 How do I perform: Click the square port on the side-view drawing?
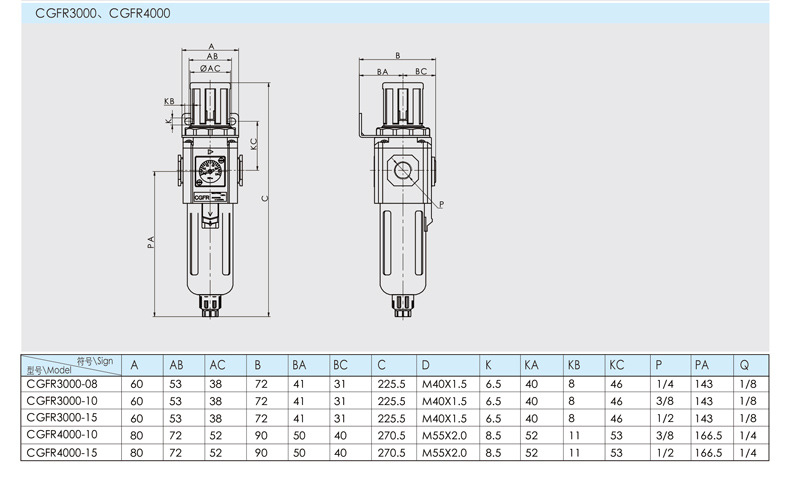pos(405,169)
